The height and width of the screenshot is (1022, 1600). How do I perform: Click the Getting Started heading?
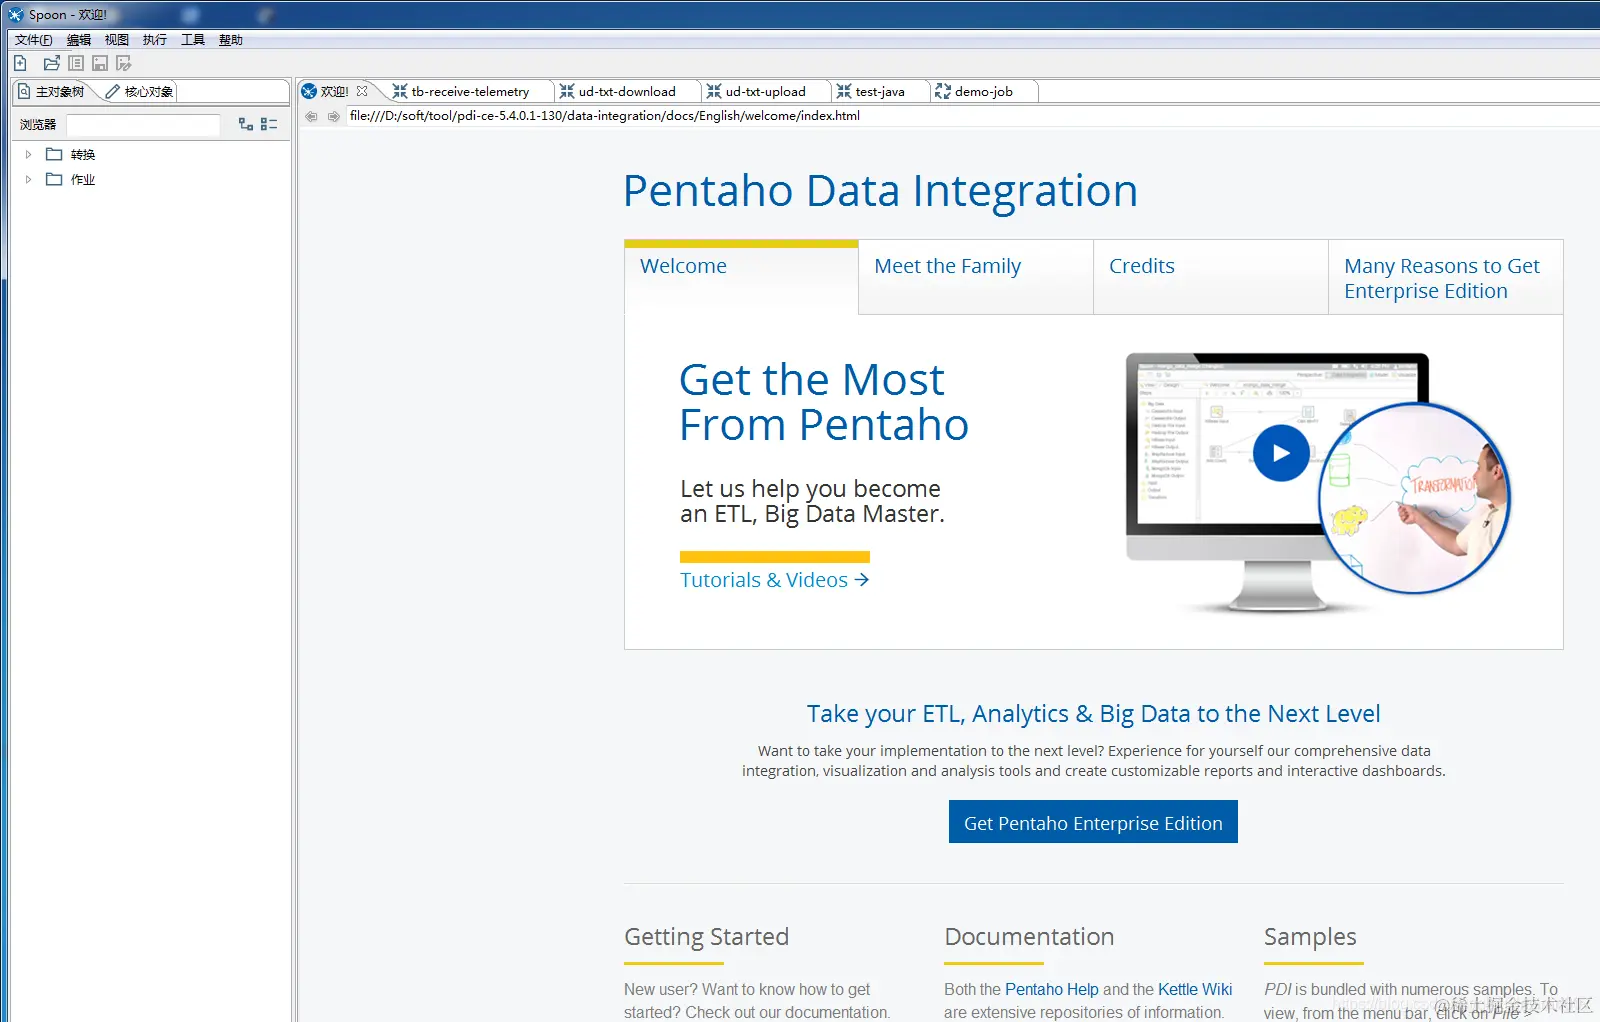coord(706,937)
